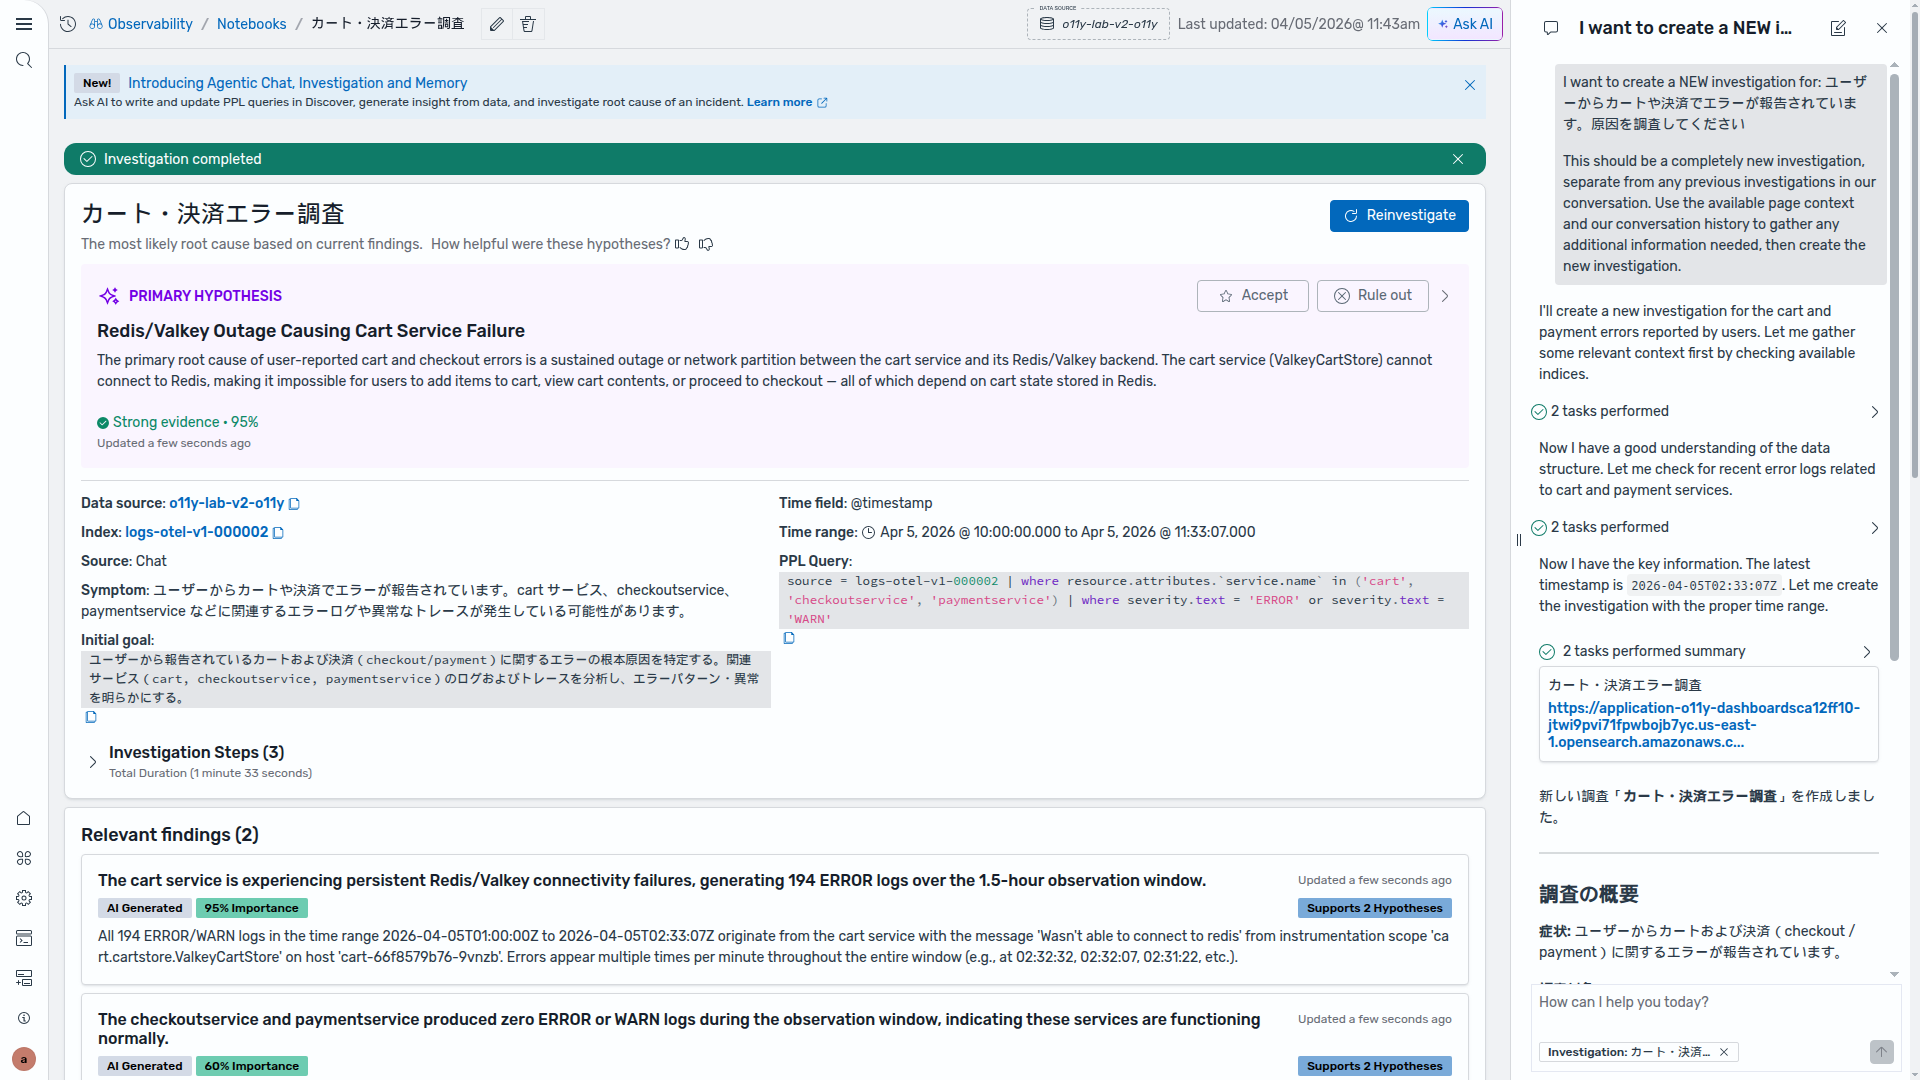Click the help info icon in sidebar

tap(24, 1018)
